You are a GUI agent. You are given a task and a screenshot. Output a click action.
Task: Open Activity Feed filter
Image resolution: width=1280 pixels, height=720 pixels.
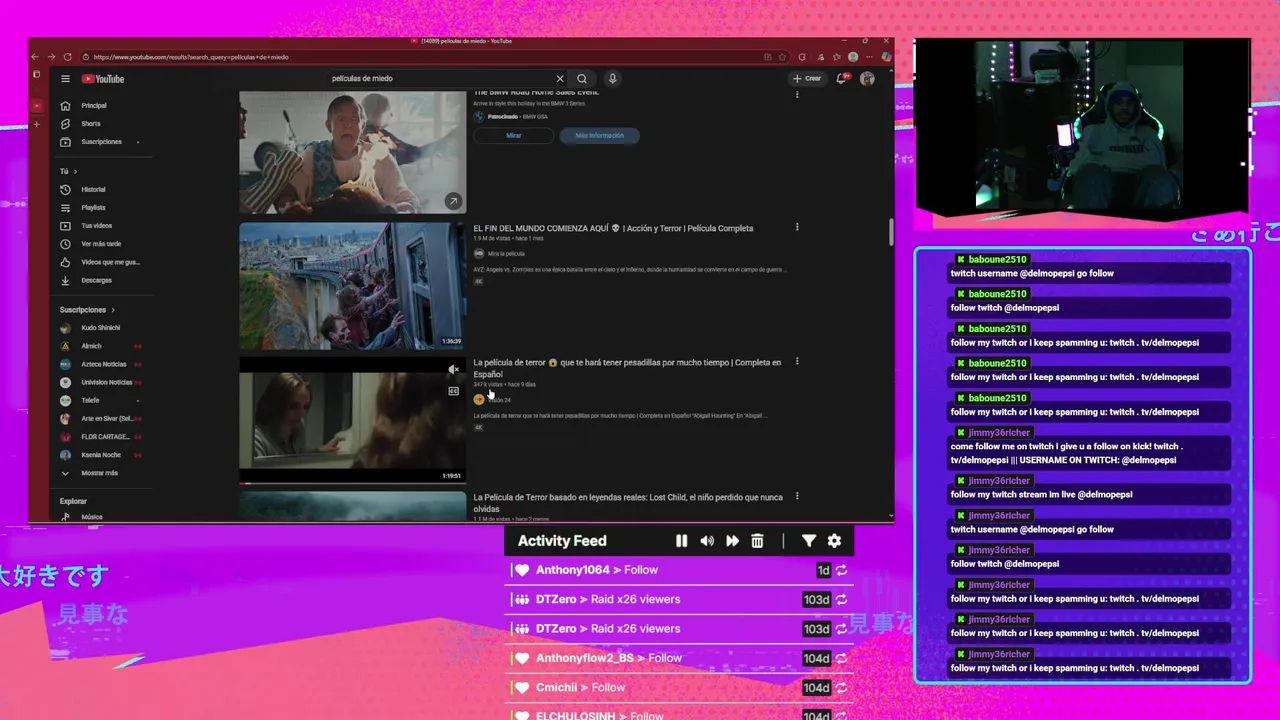pyautogui.click(x=809, y=541)
